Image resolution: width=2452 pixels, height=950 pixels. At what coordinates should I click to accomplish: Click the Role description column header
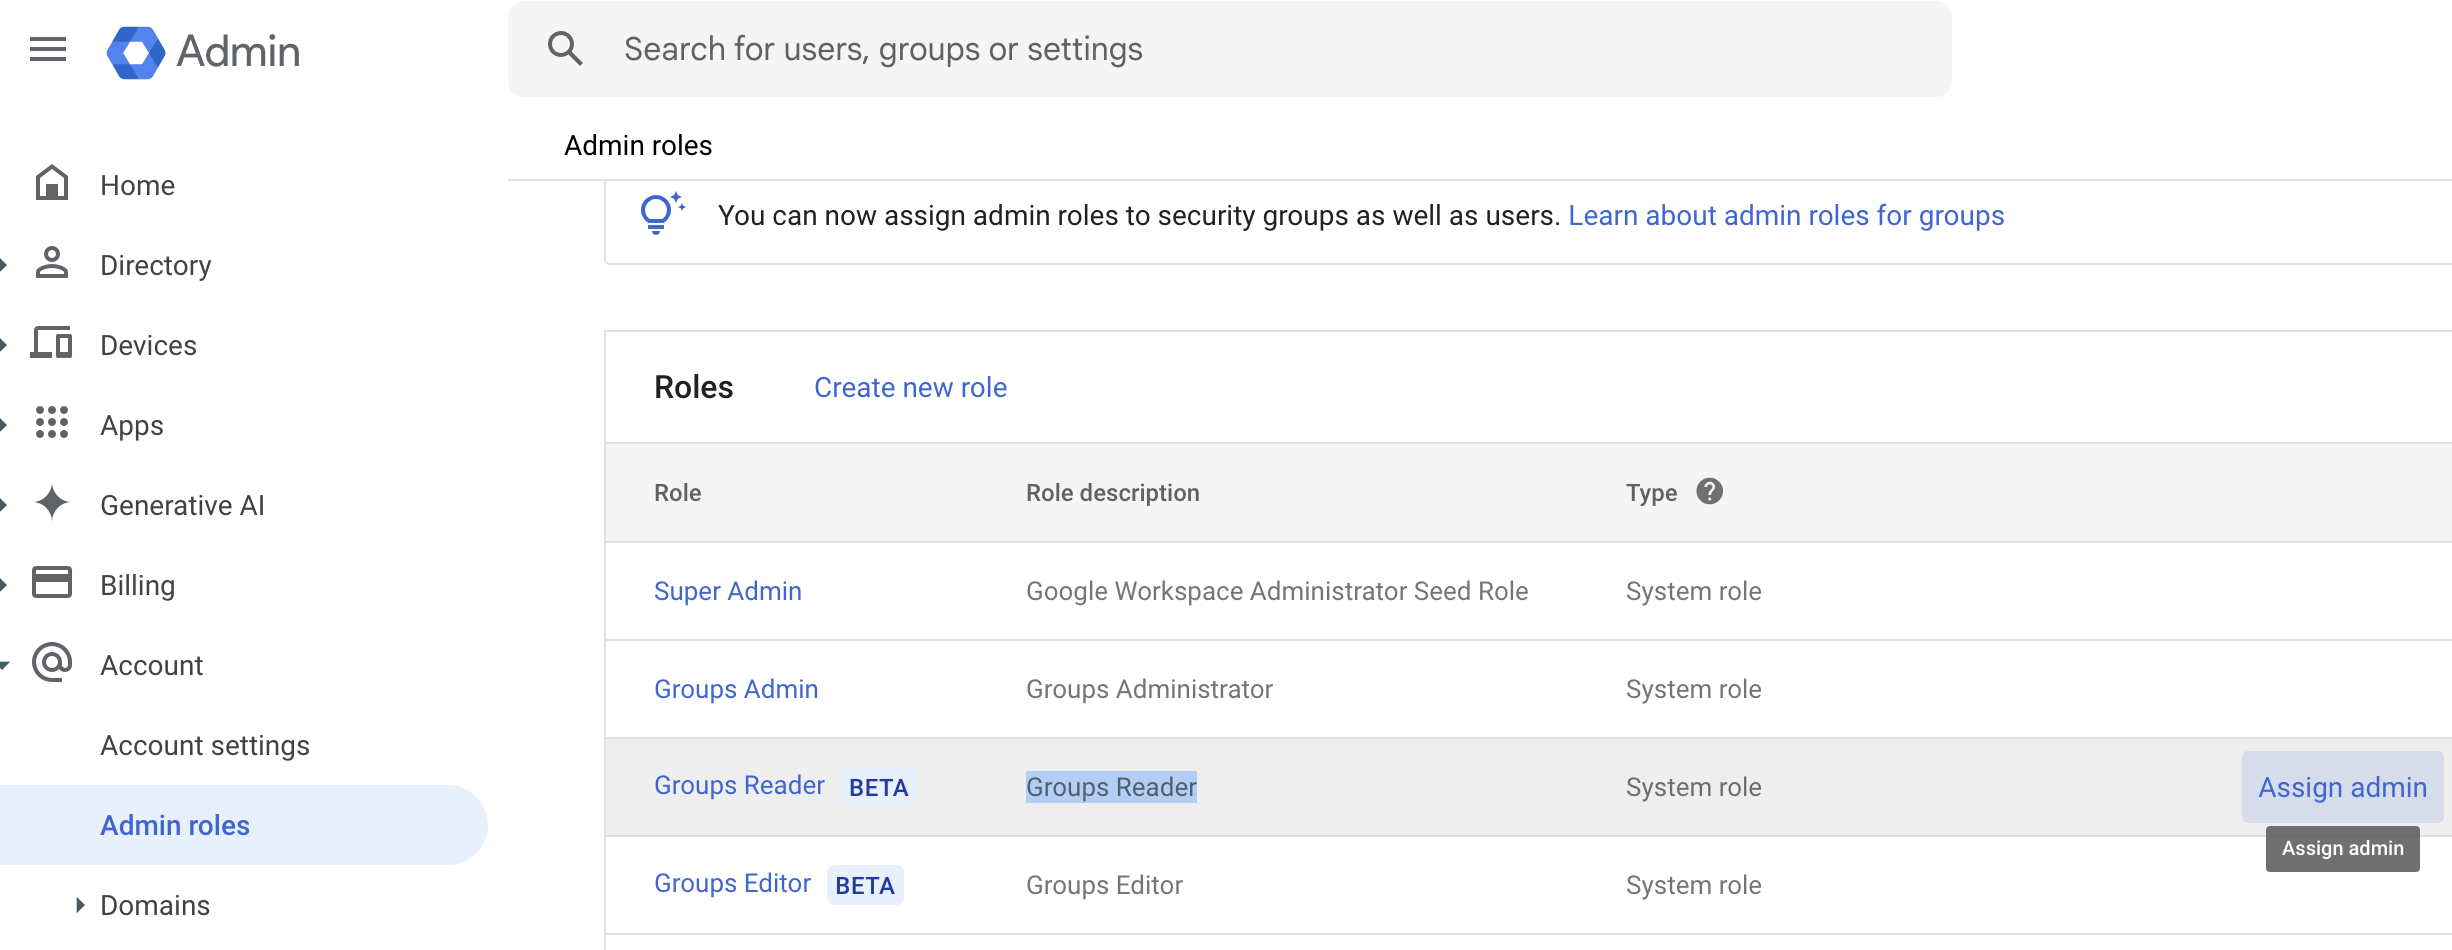[1113, 493]
